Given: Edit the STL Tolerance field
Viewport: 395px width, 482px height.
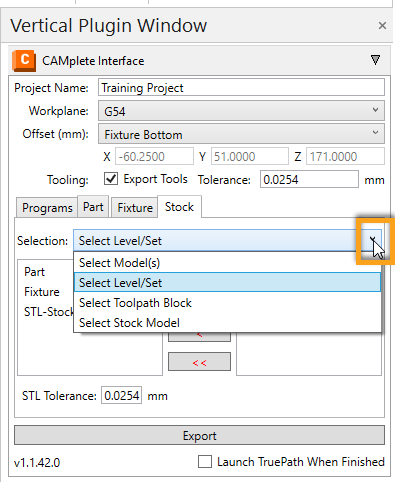Looking at the screenshot, I should (121, 395).
